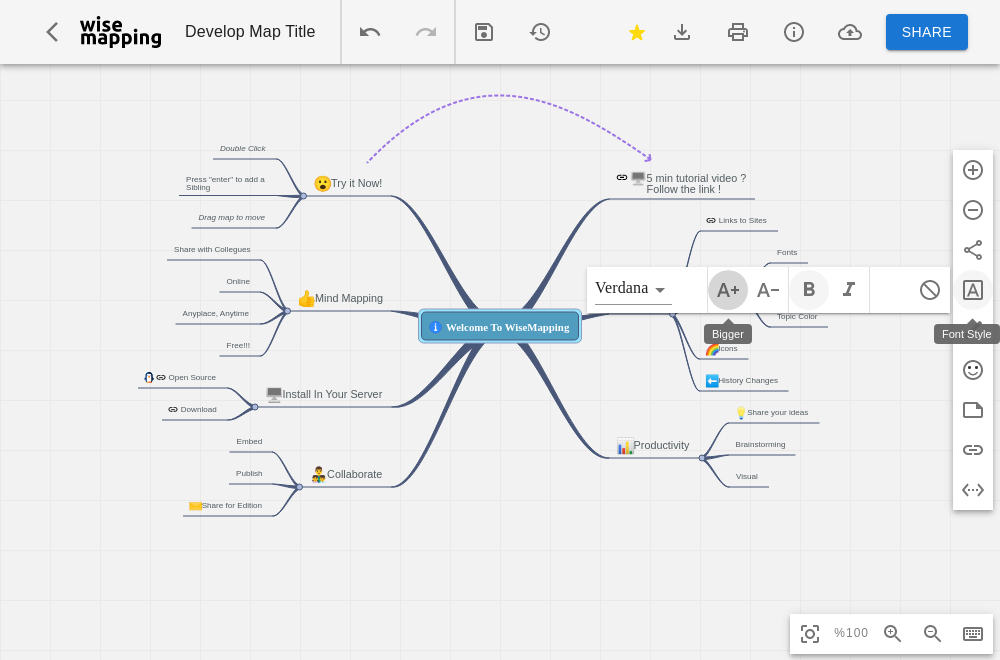Select the Share with Collegues subtopic
Screen dimensions: 1000x660
[x=212, y=249]
